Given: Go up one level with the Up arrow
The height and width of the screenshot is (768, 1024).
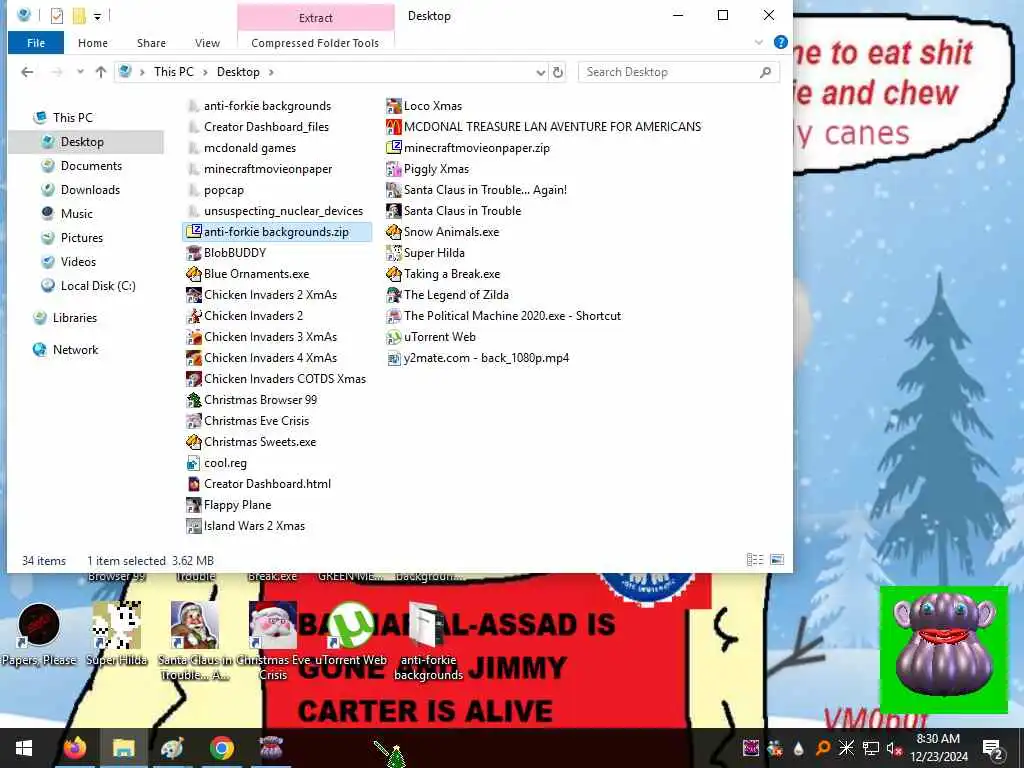Looking at the screenshot, I should pos(101,72).
